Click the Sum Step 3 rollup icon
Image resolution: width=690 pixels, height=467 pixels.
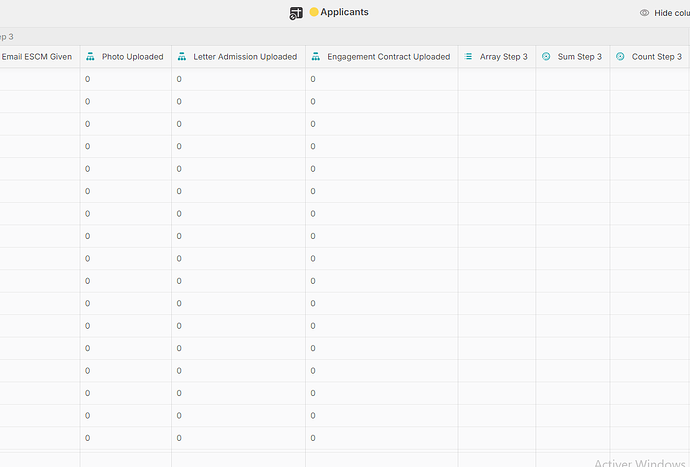tap(546, 56)
